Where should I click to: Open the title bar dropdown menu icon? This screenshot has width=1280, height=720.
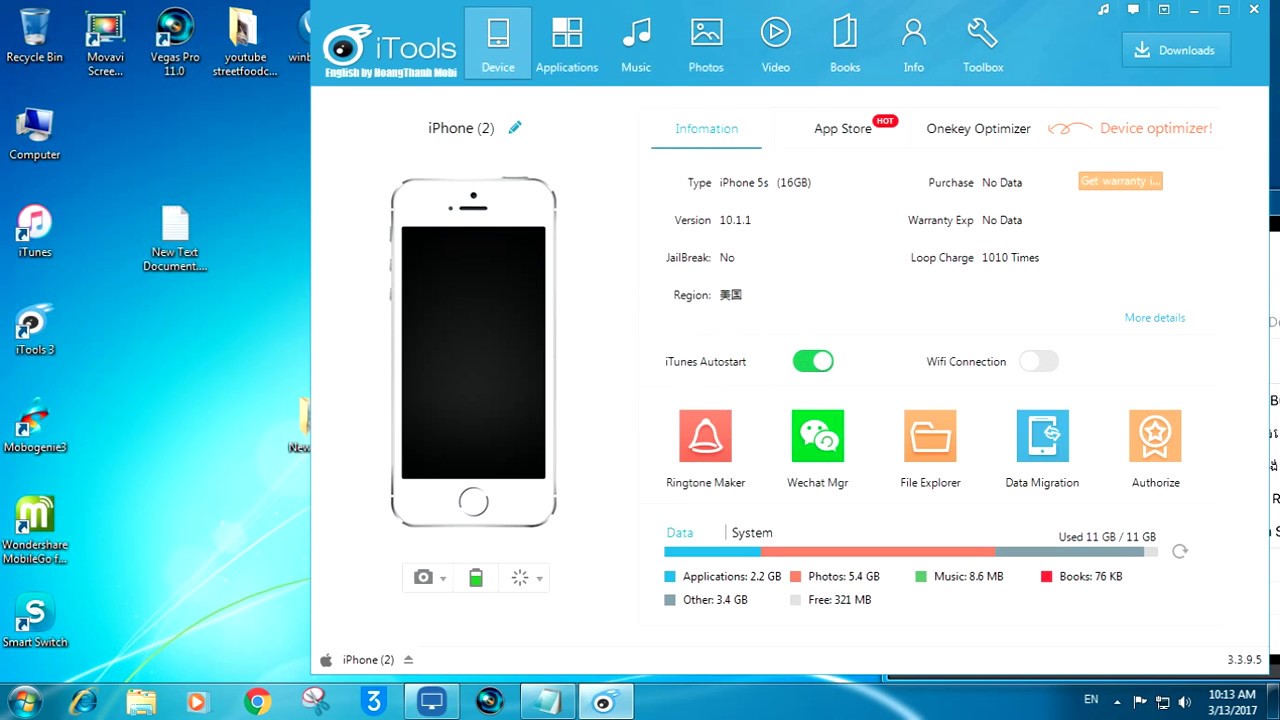tap(1164, 10)
